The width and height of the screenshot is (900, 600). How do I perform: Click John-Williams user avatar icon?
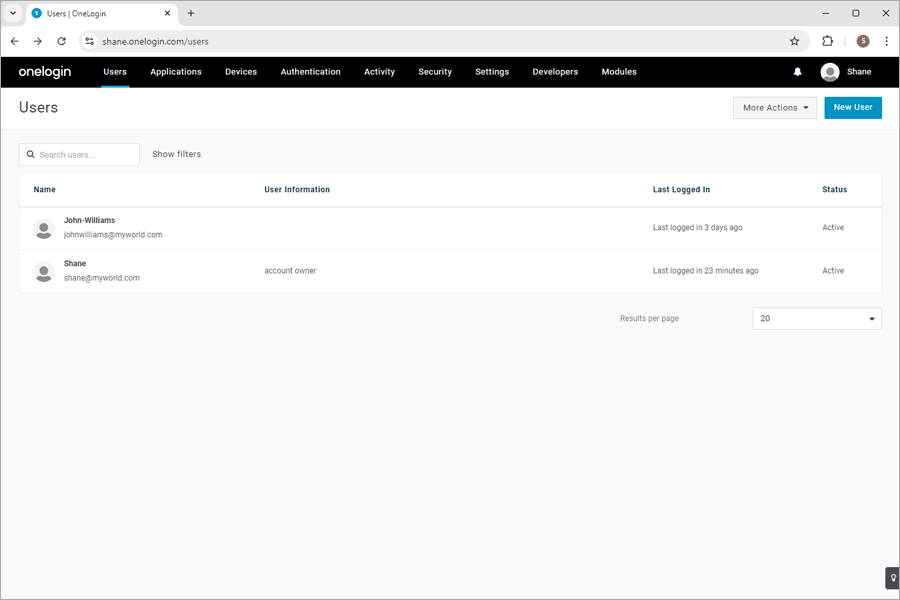44,228
